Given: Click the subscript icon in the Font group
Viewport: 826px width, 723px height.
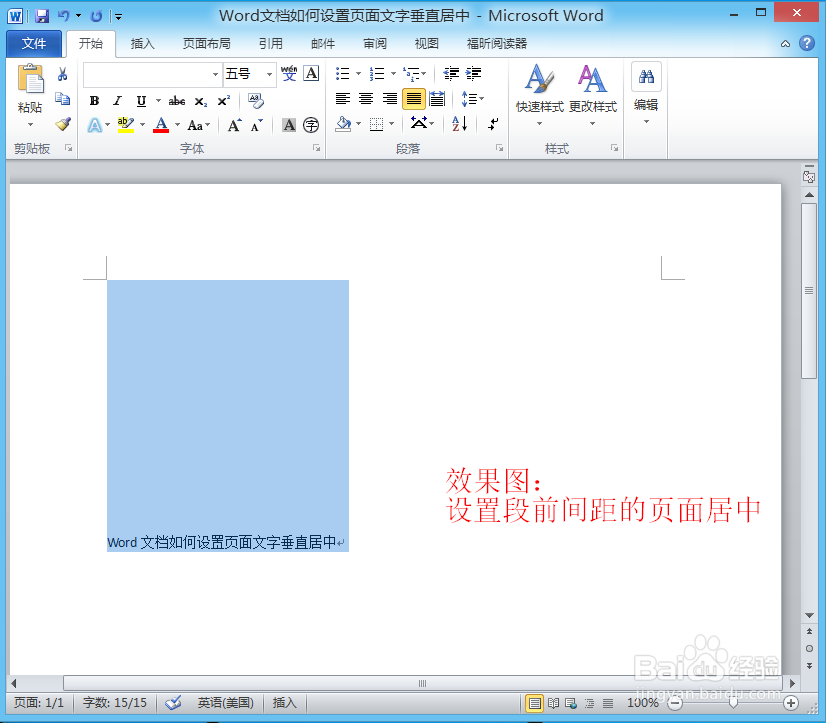Looking at the screenshot, I should [x=201, y=101].
